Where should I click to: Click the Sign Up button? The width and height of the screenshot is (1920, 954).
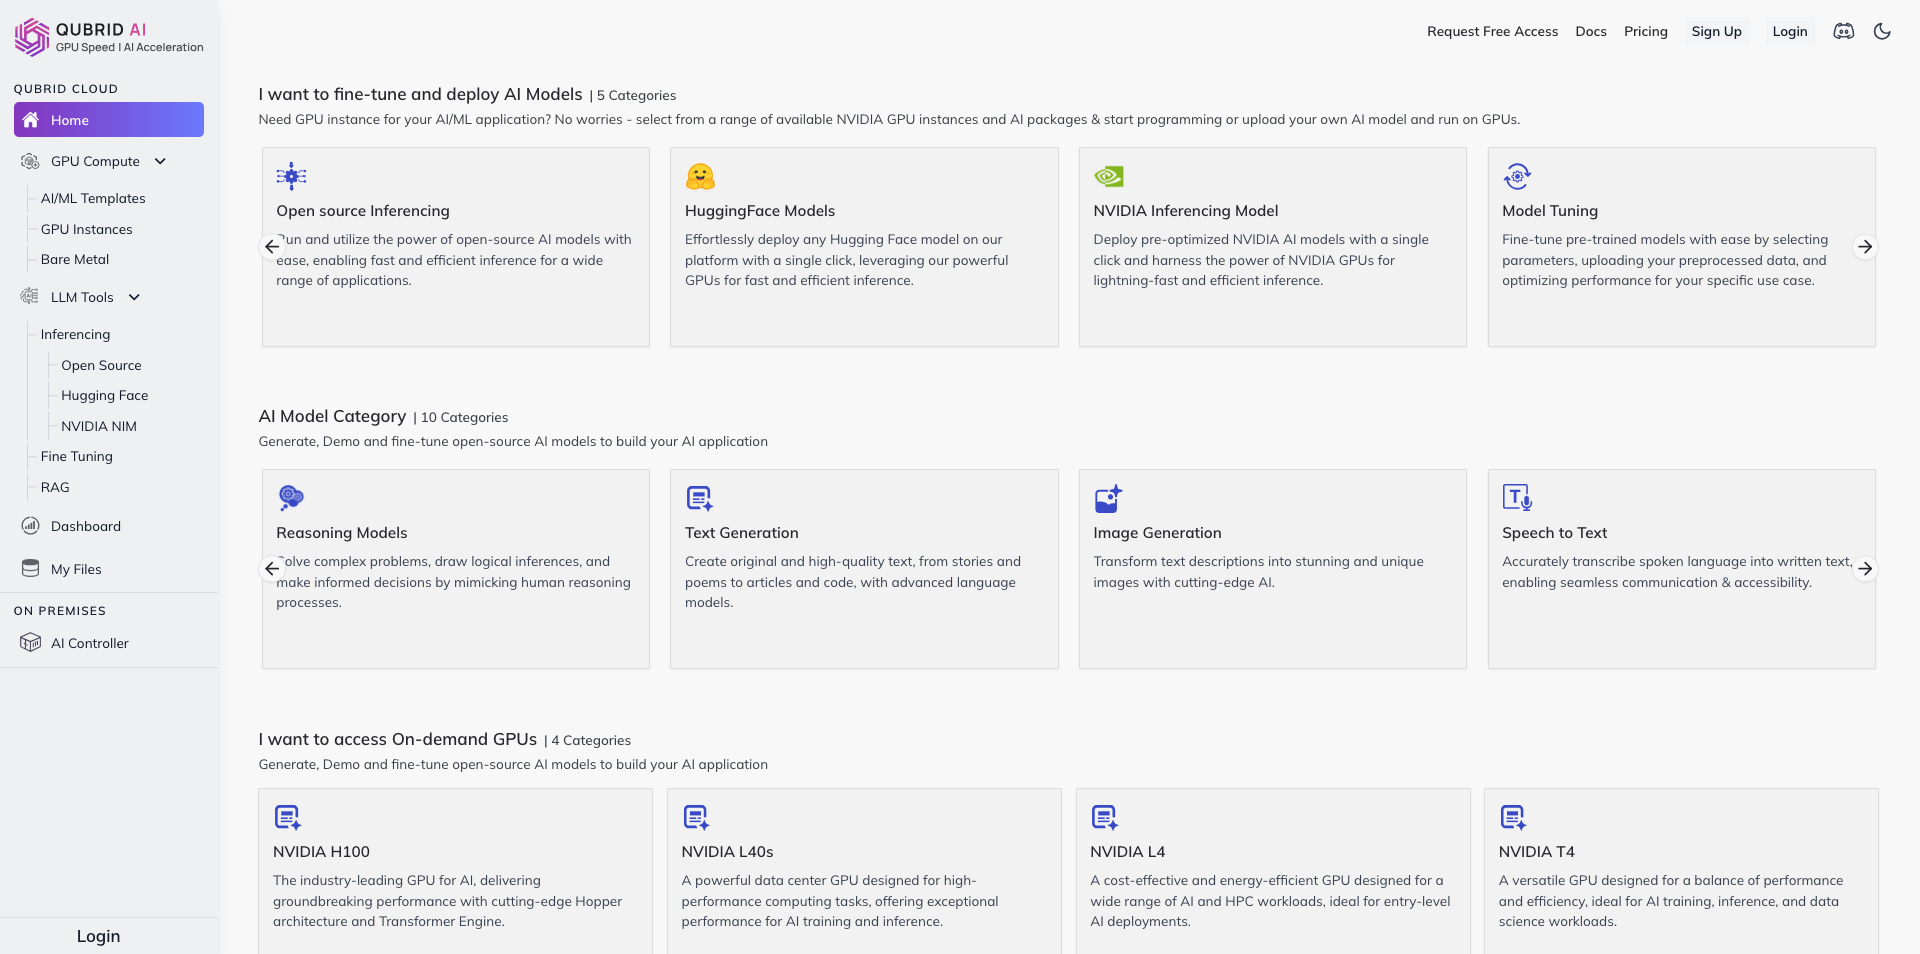point(1716,31)
